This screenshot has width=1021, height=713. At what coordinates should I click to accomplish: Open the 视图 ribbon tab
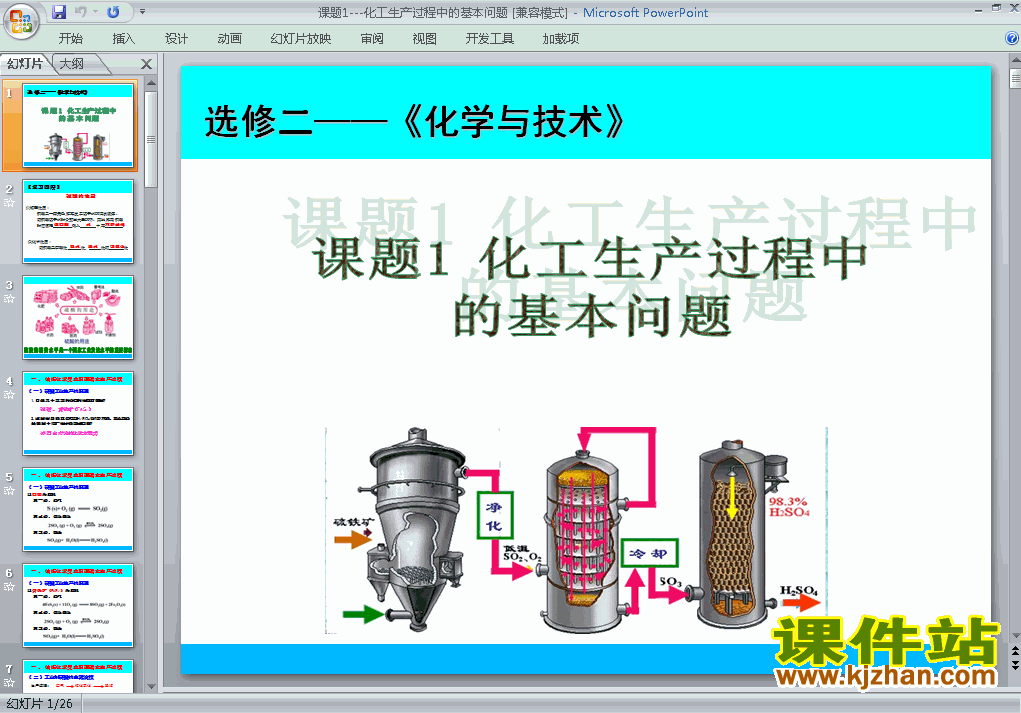425,38
